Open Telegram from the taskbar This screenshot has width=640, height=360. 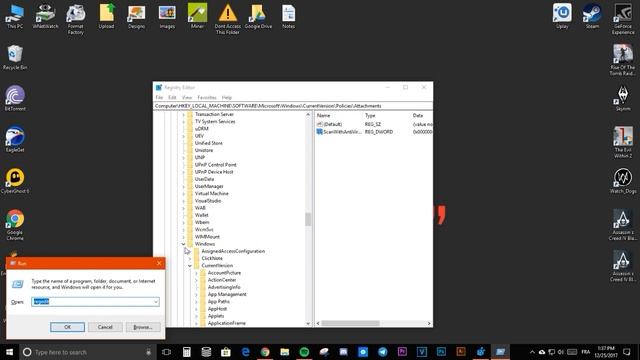(x=382, y=352)
